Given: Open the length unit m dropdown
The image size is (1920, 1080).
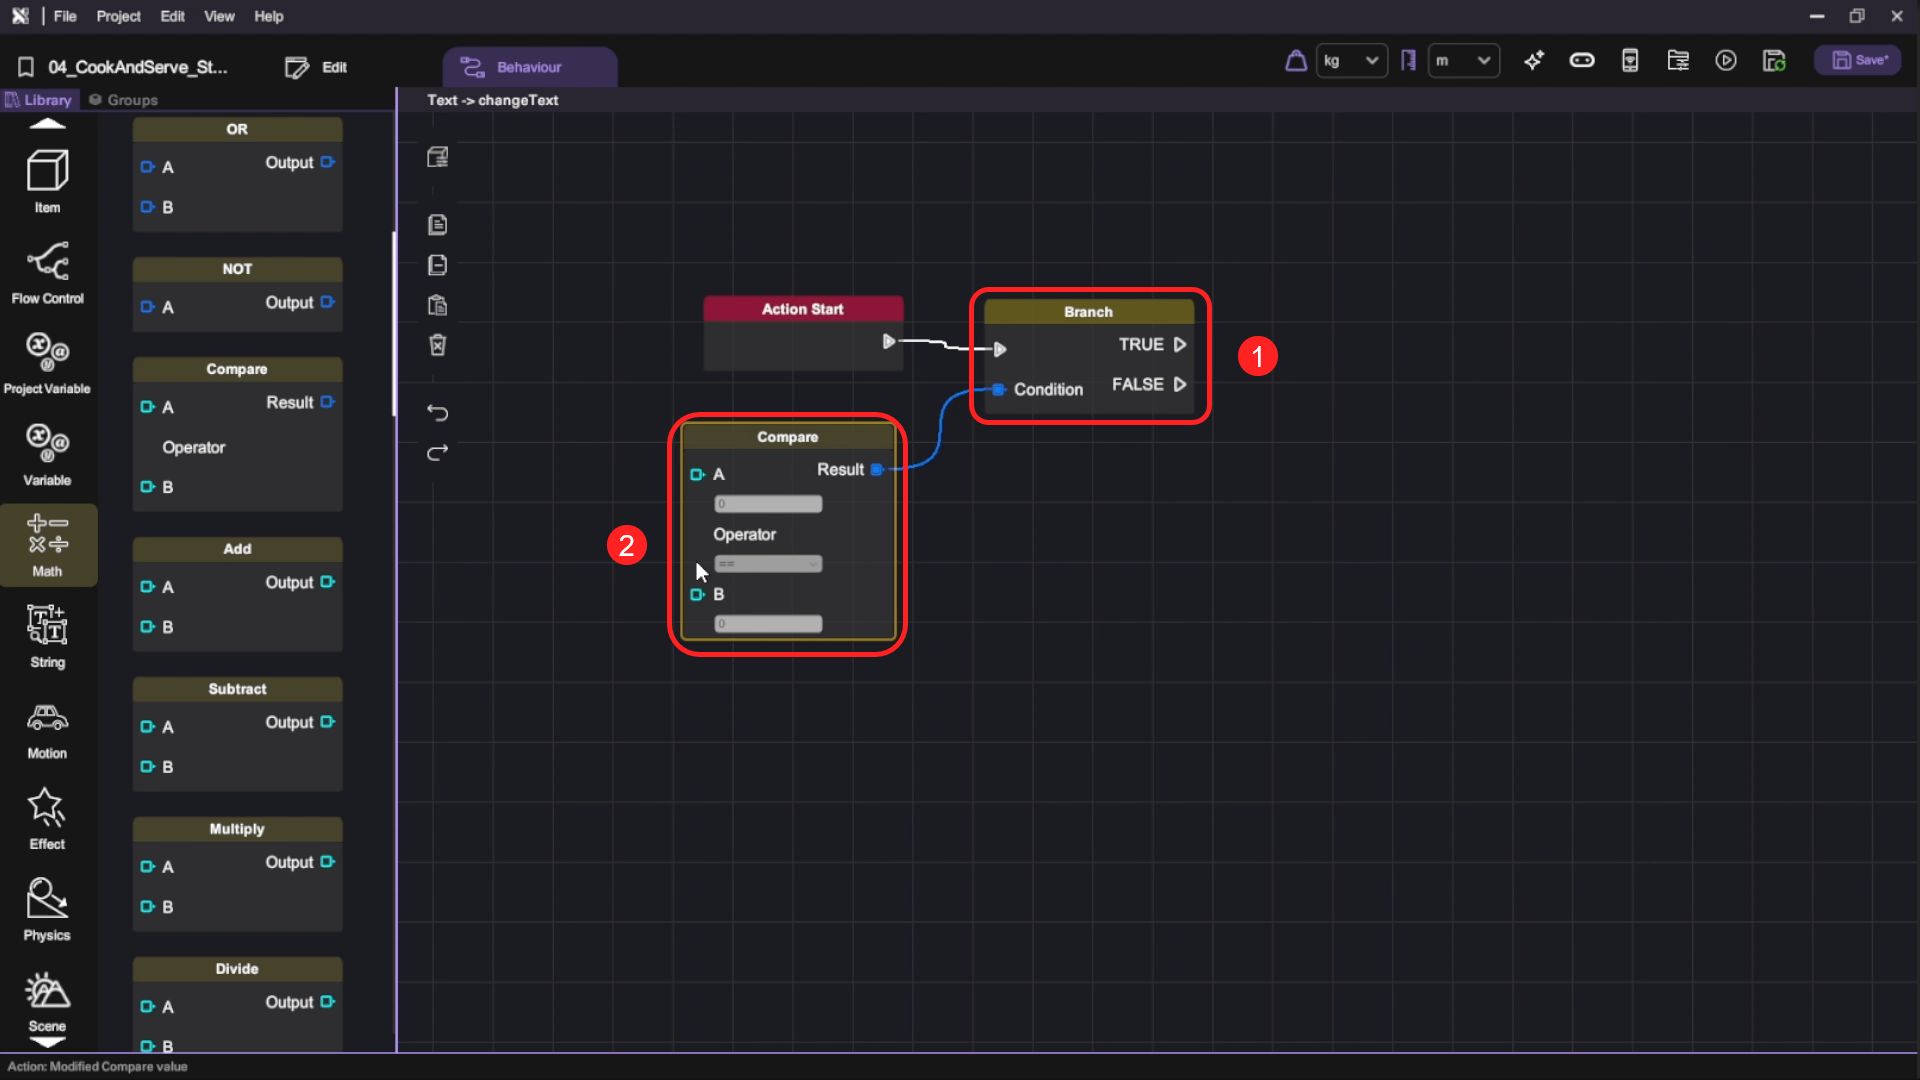Looking at the screenshot, I should (1463, 61).
